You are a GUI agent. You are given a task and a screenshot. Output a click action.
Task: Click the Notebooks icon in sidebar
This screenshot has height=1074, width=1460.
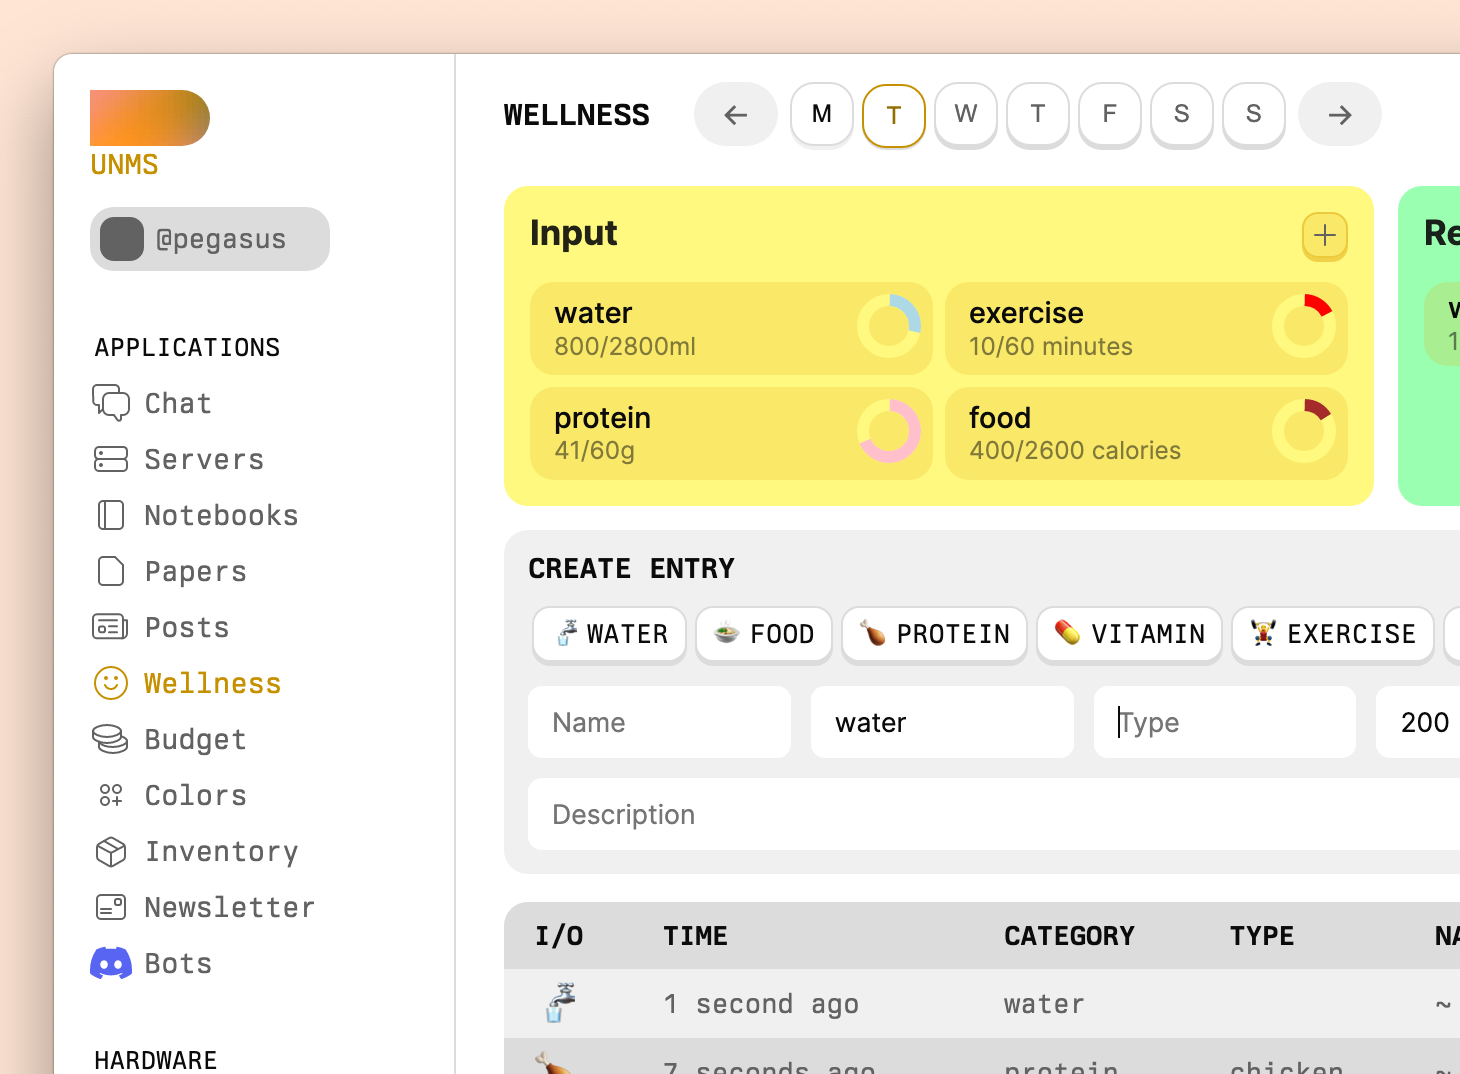click(x=111, y=515)
